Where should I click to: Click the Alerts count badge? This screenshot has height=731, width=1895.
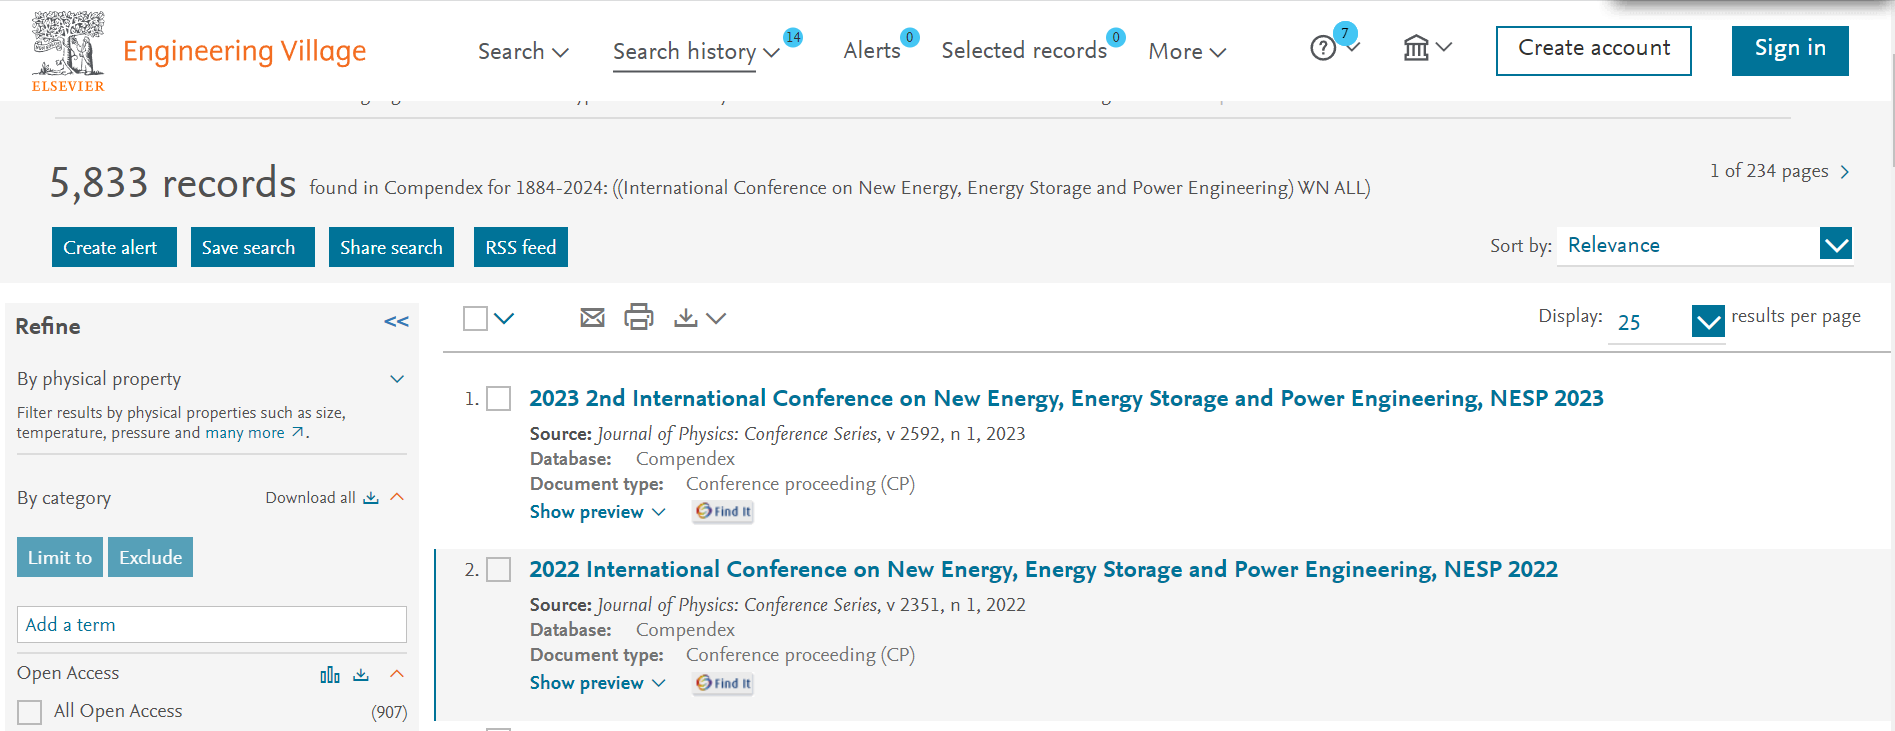pos(909,37)
